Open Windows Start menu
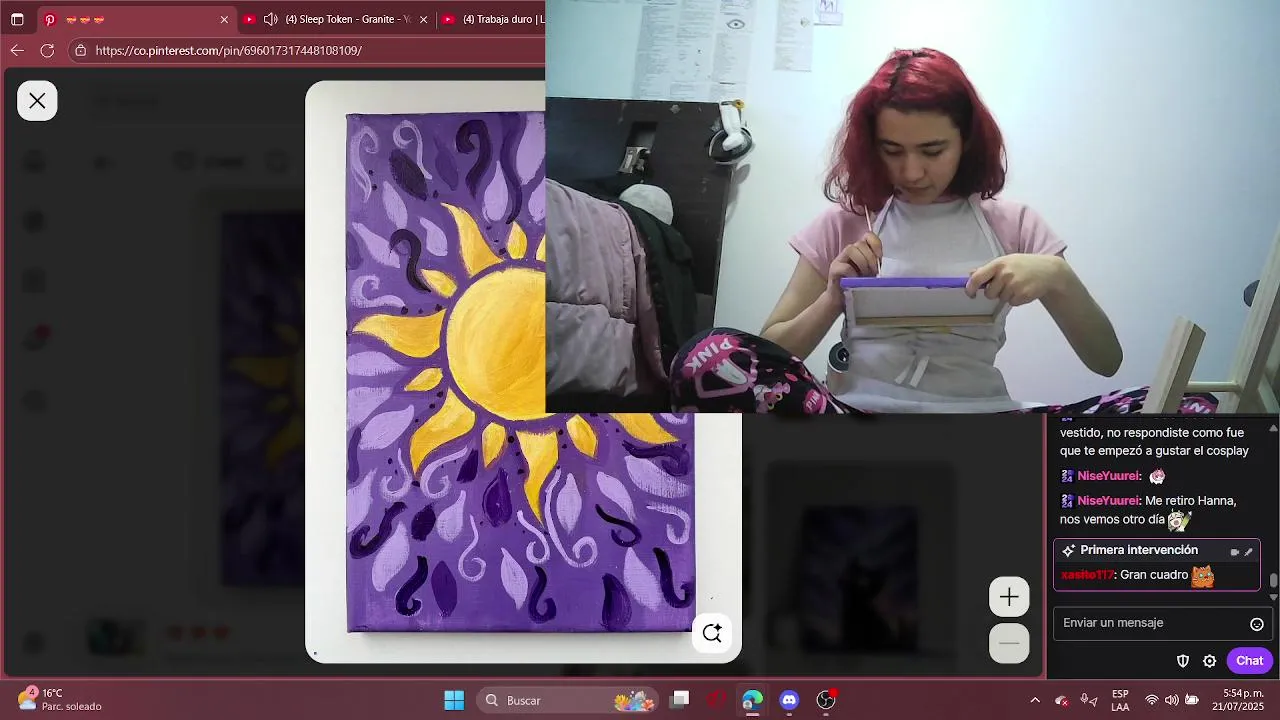 454,700
